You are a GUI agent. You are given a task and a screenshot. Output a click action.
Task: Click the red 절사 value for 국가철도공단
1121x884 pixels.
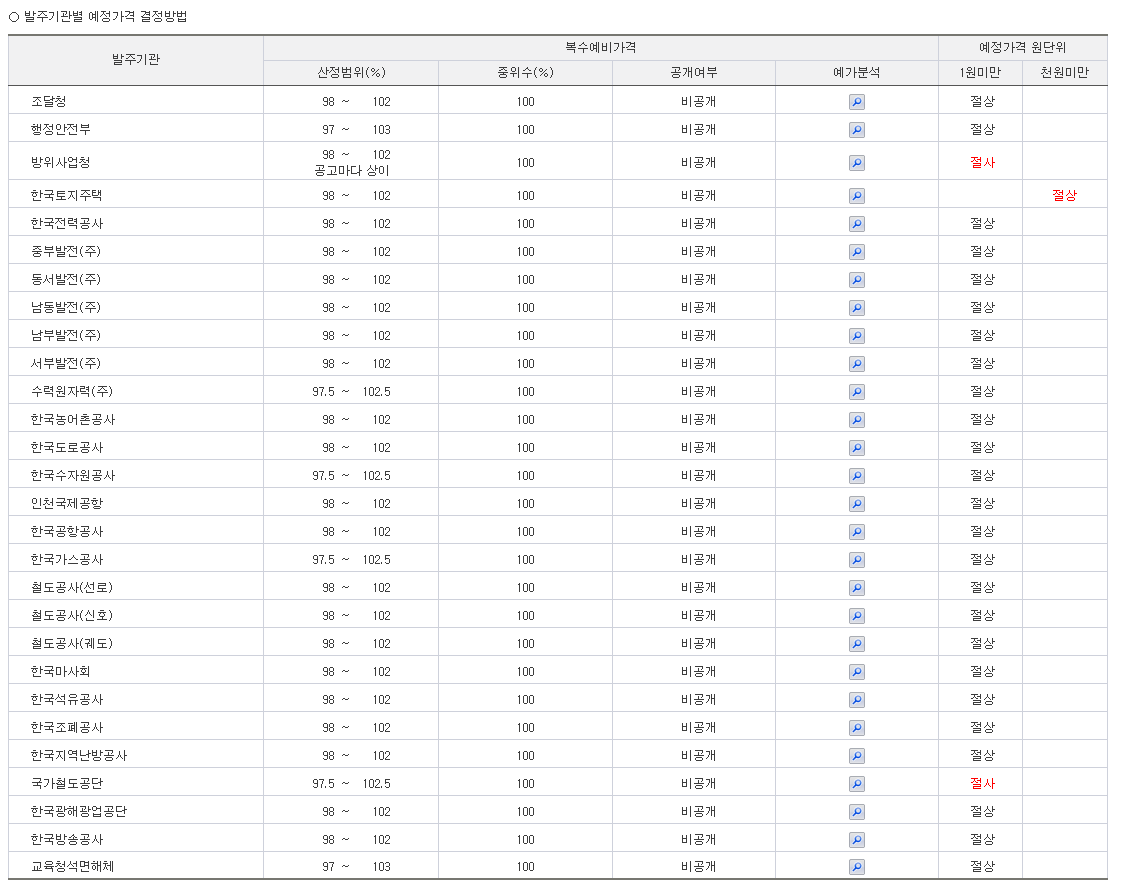tap(982, 783)
